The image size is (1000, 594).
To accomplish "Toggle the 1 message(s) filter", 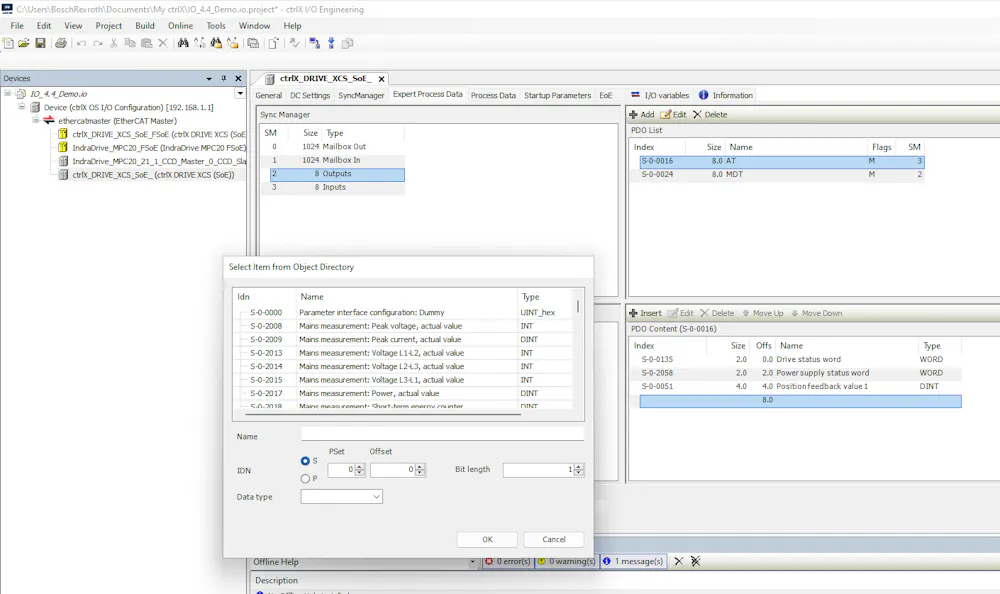I will pyautogui.click(x=633, y=561).
